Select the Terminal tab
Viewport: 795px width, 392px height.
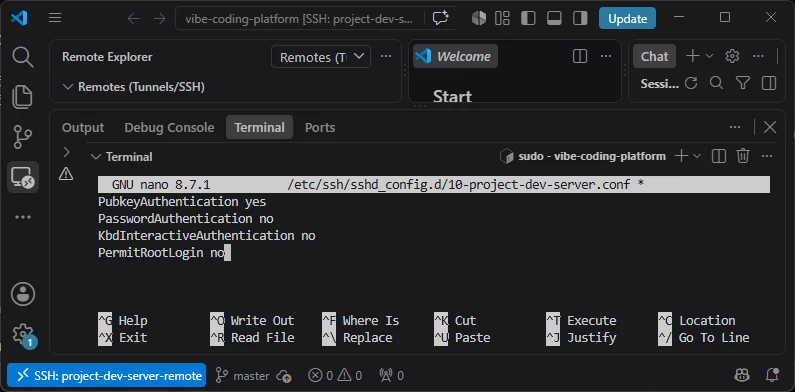pos(259,127)
